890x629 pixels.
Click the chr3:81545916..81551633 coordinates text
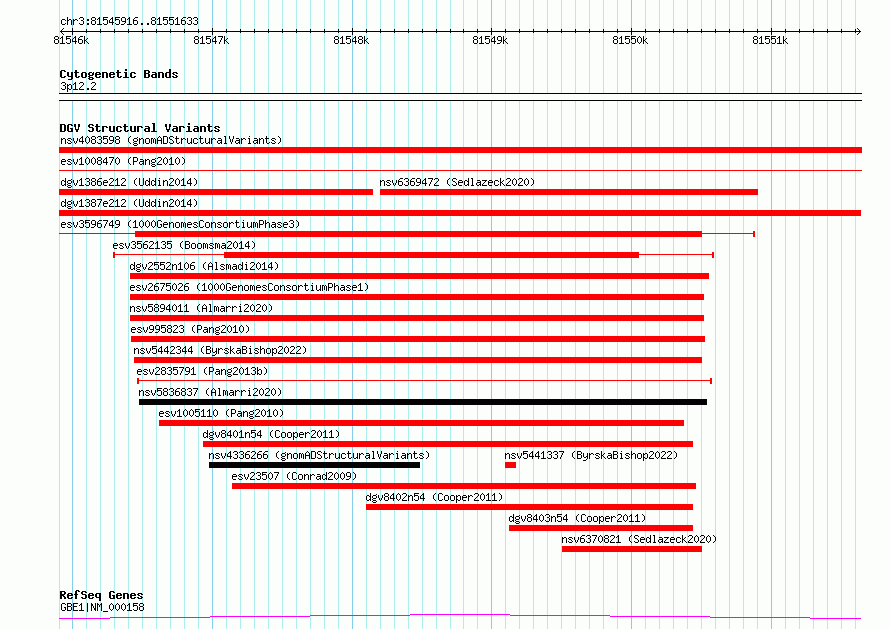(x=129, y=22)
